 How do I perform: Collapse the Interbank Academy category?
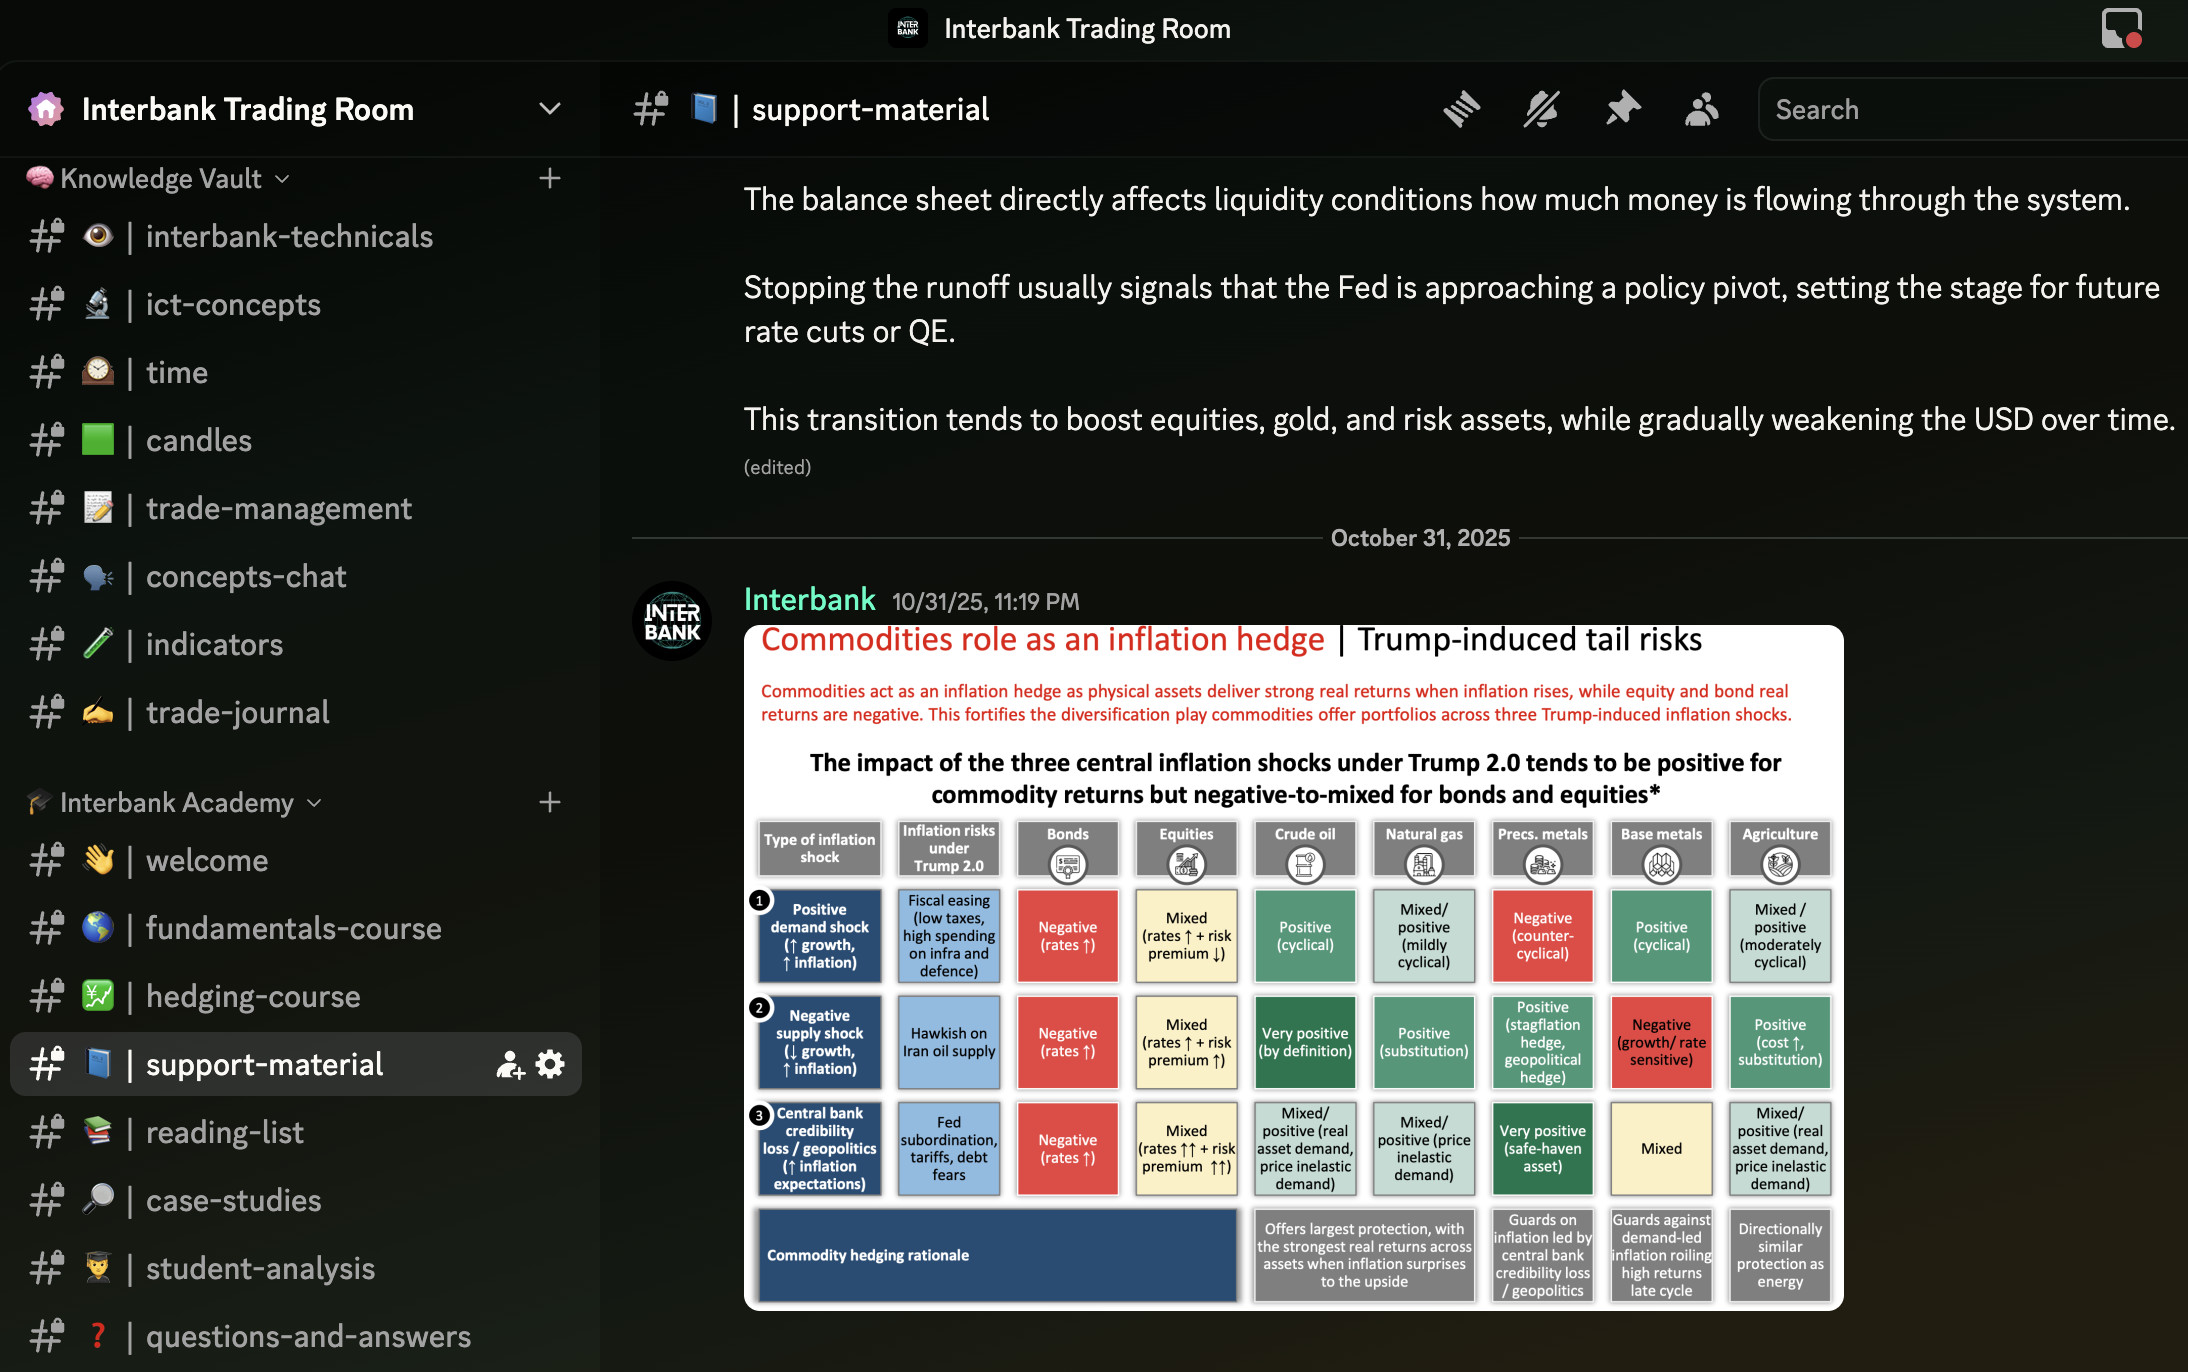pyautogui.click(x=176, y=803)
